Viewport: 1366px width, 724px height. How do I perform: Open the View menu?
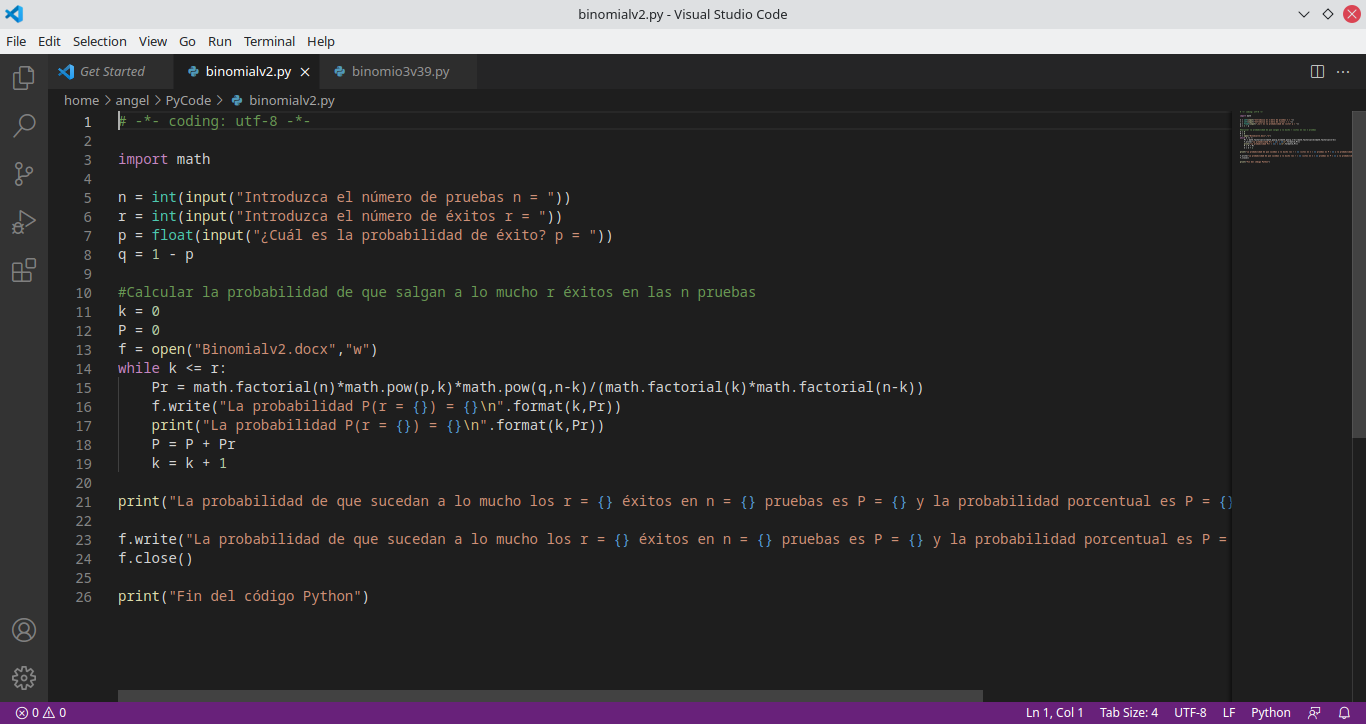pyautogui.click(x=153, y=41)
